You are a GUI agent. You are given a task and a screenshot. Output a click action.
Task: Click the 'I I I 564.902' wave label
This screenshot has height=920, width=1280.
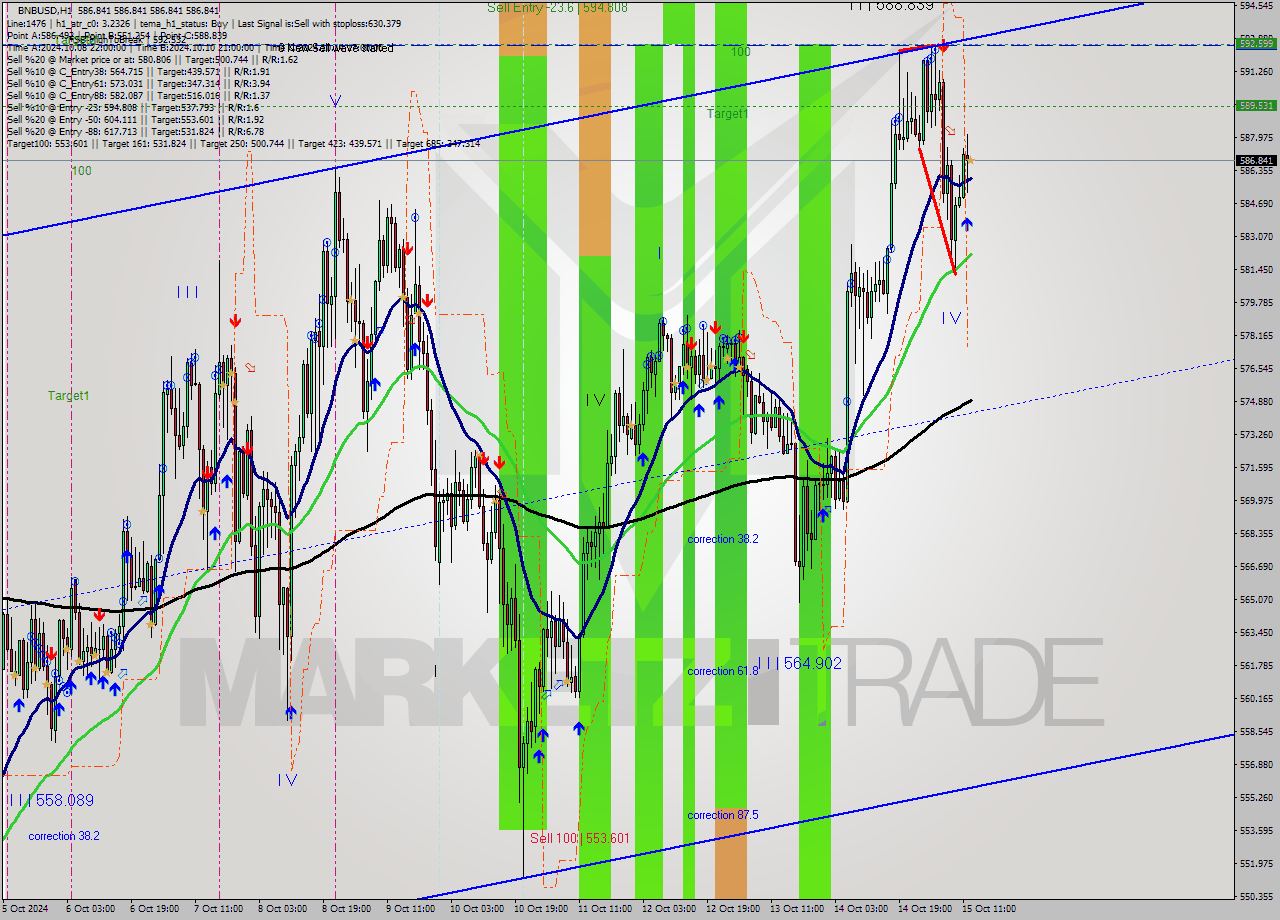(x=799, y=663)
